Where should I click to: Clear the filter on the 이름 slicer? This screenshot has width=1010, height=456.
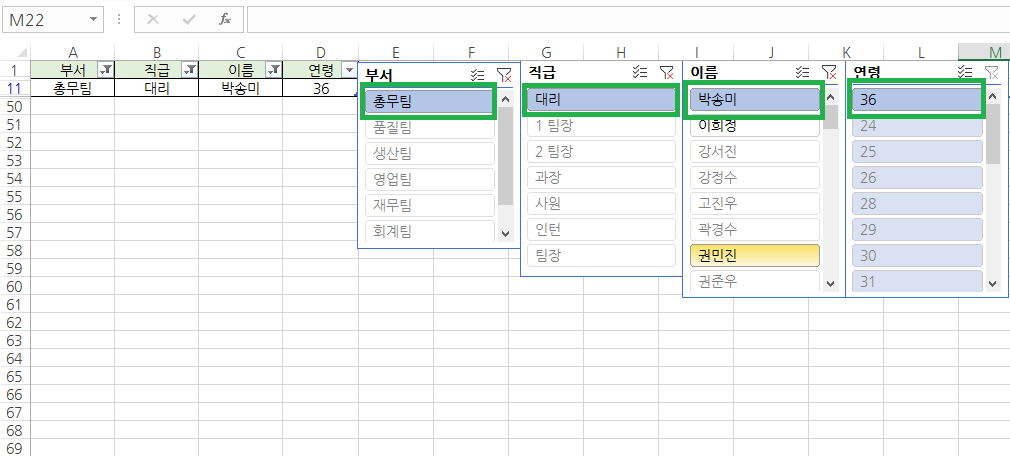828,72
